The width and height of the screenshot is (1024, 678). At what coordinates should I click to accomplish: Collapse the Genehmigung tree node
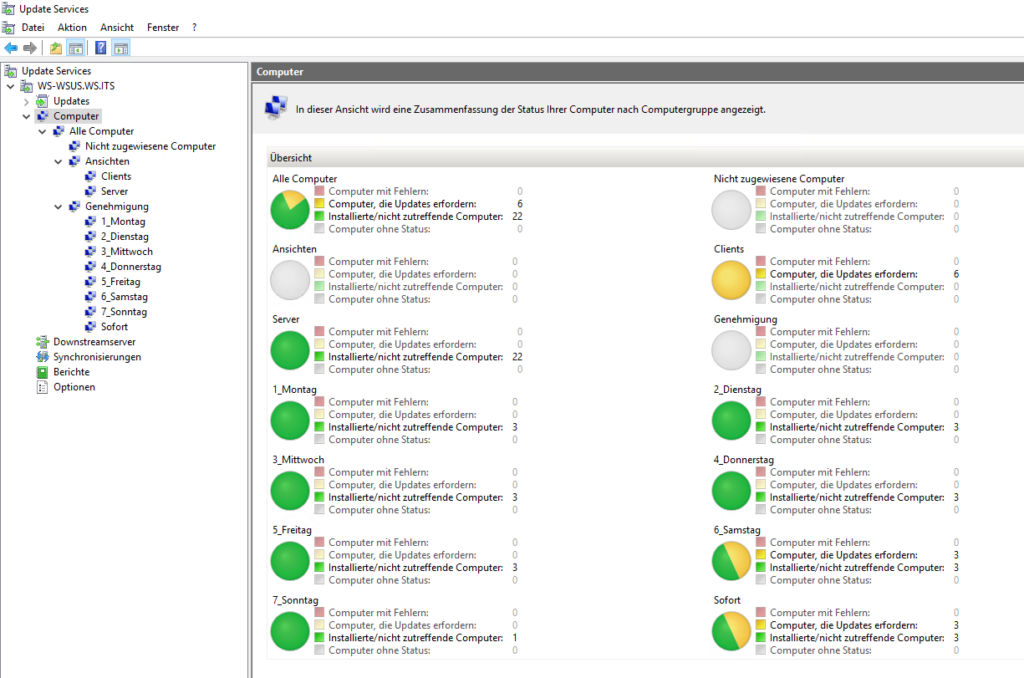(58, 206)
